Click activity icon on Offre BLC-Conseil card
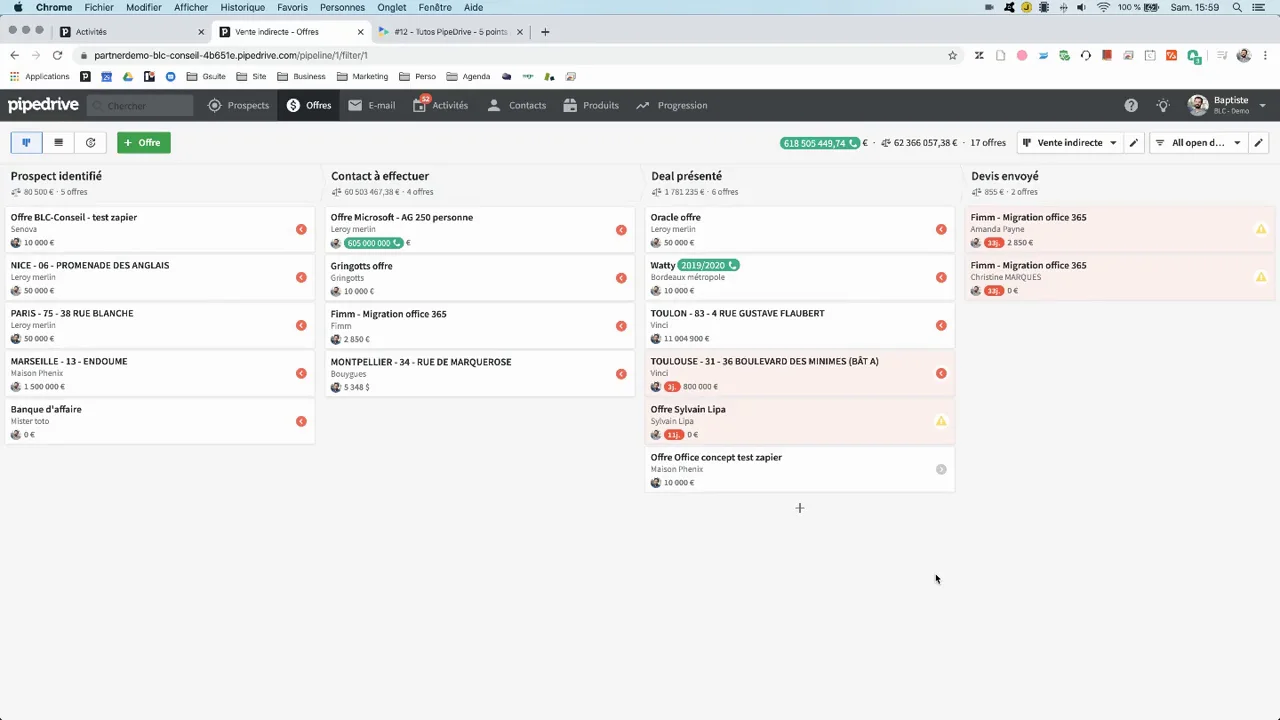The image size is (1280, 720). [301, 230]
